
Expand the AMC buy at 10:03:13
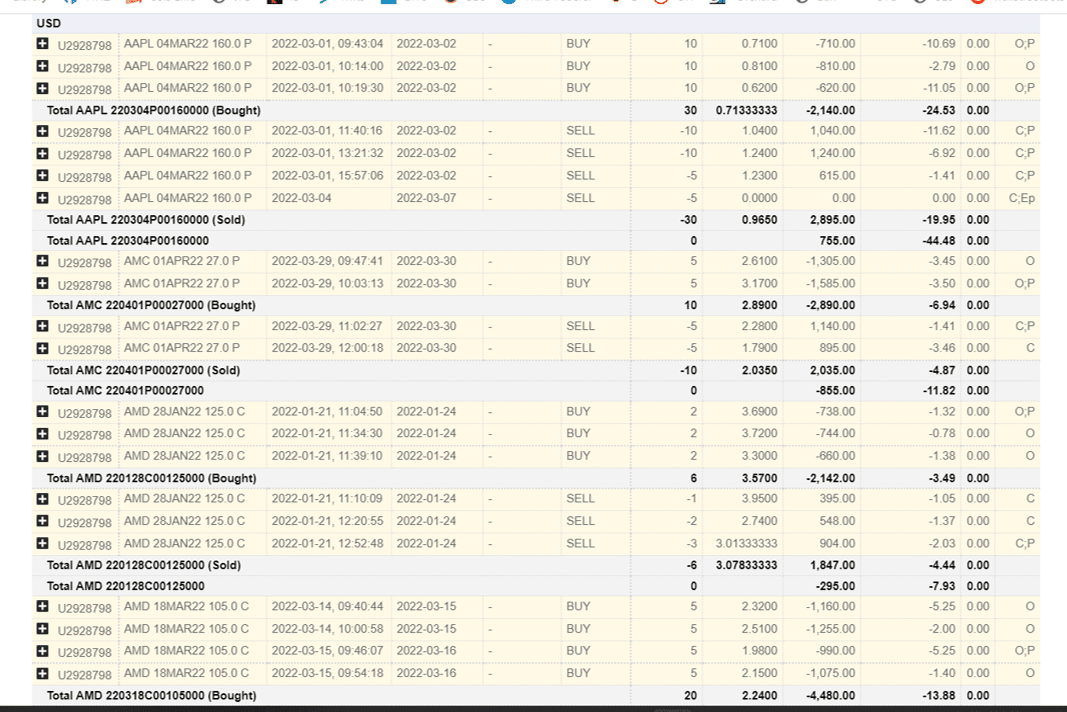click(42, 283)
